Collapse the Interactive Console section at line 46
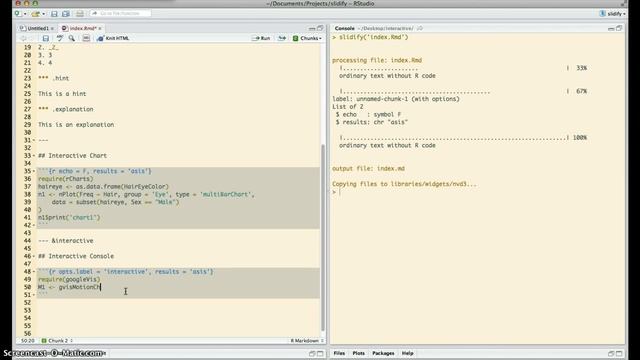 [x=33, y=256]
